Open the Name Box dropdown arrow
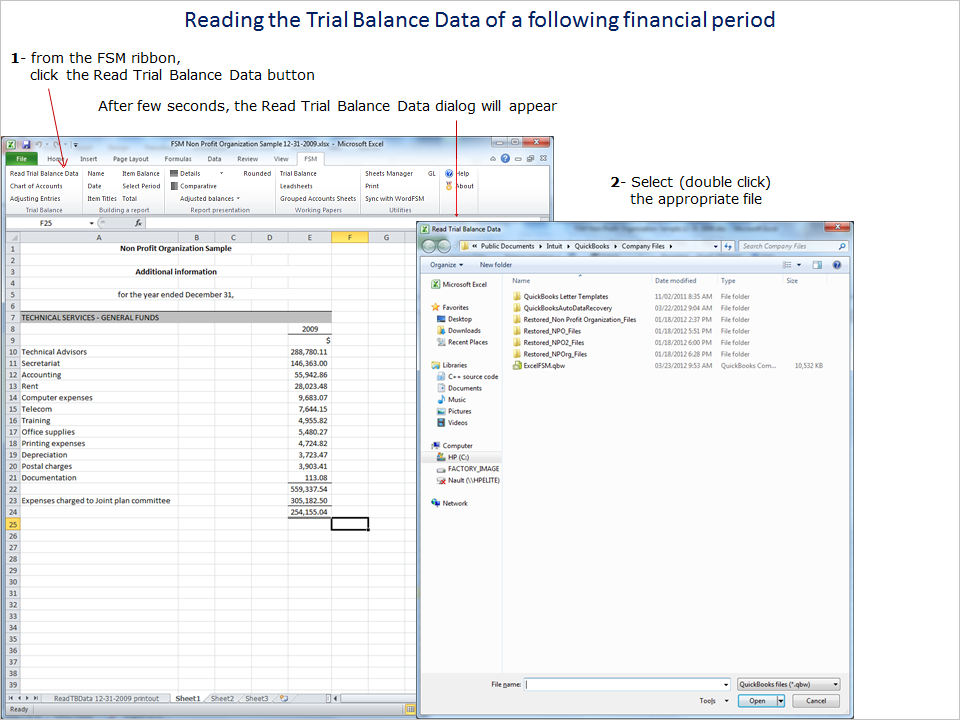The image size is (960, 720). click(x=92, y=223)
